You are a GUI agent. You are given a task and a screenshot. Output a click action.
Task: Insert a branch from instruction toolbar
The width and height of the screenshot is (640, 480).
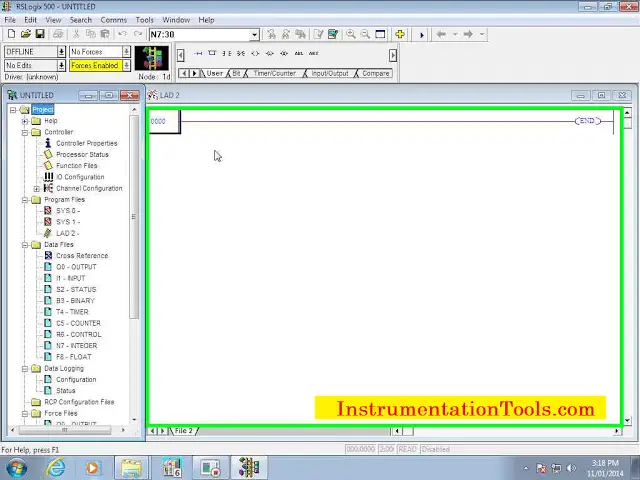tap(212, 53)
